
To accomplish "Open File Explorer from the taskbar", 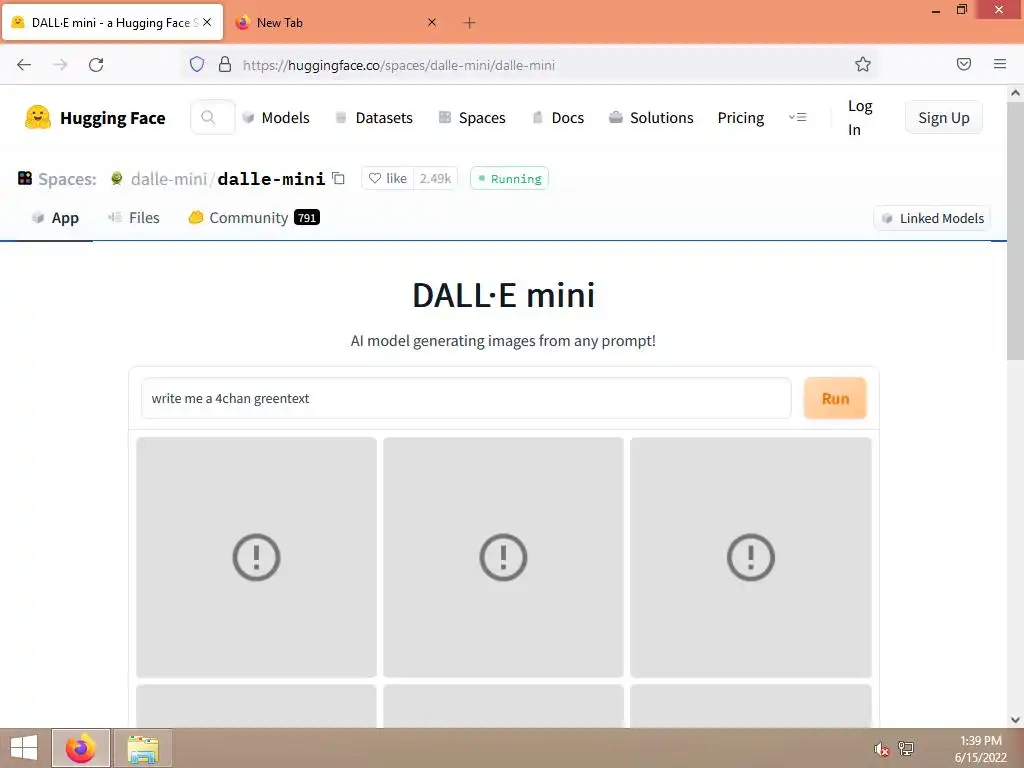I will (143, 748).
